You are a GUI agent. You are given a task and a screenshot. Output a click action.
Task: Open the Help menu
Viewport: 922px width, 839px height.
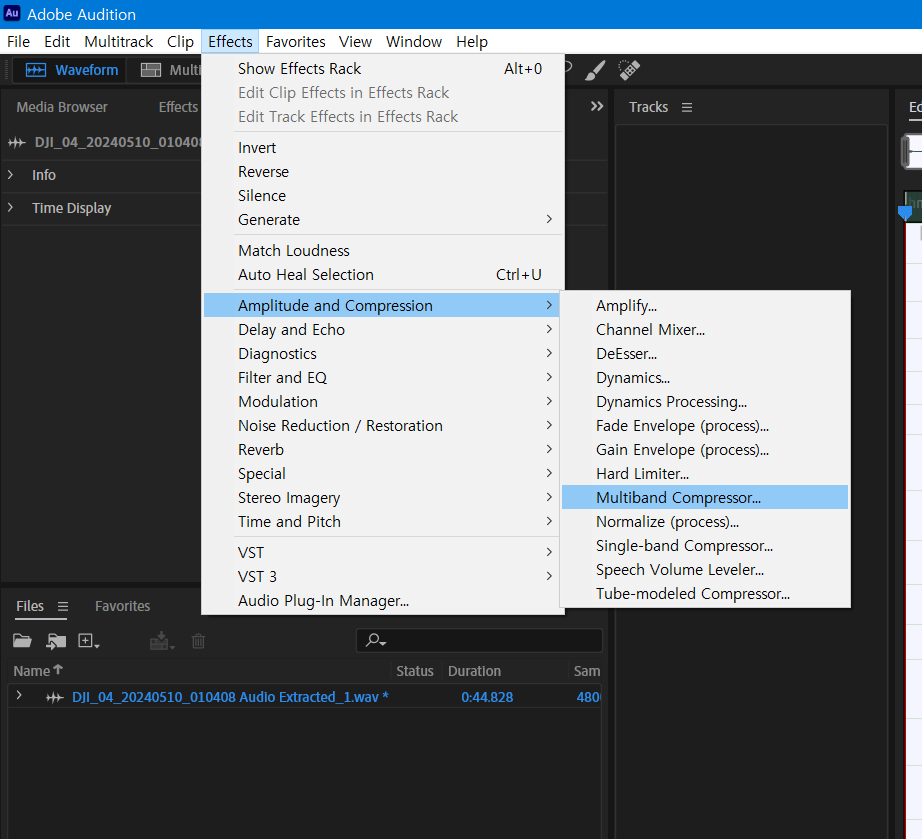[472, 42]
